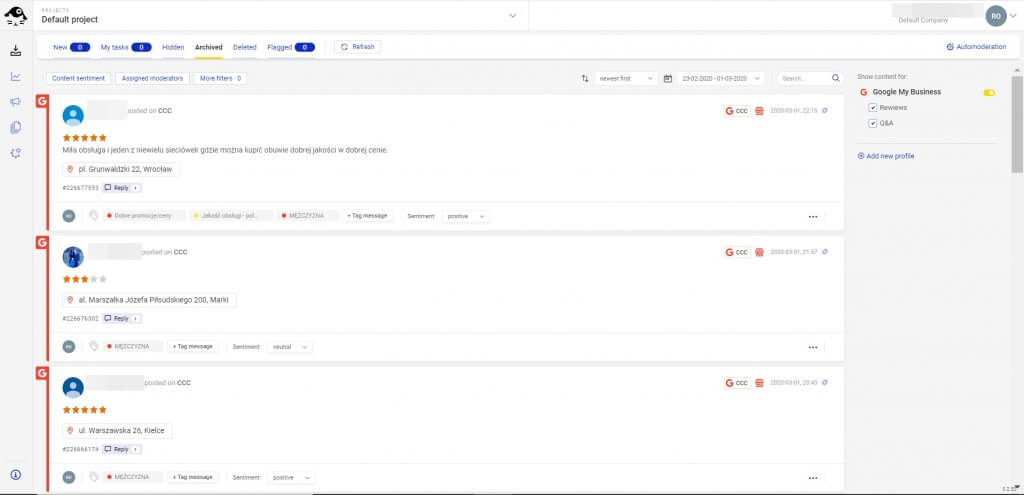This screenshot has width=1024, height=495.
Task: Switch to the Hidden tab
Action: (x=173, y=47)
